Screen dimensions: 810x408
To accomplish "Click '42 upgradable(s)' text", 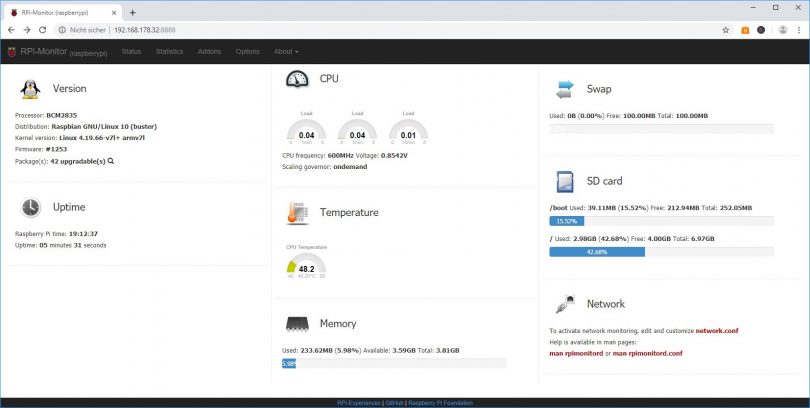I will (78, 161).
